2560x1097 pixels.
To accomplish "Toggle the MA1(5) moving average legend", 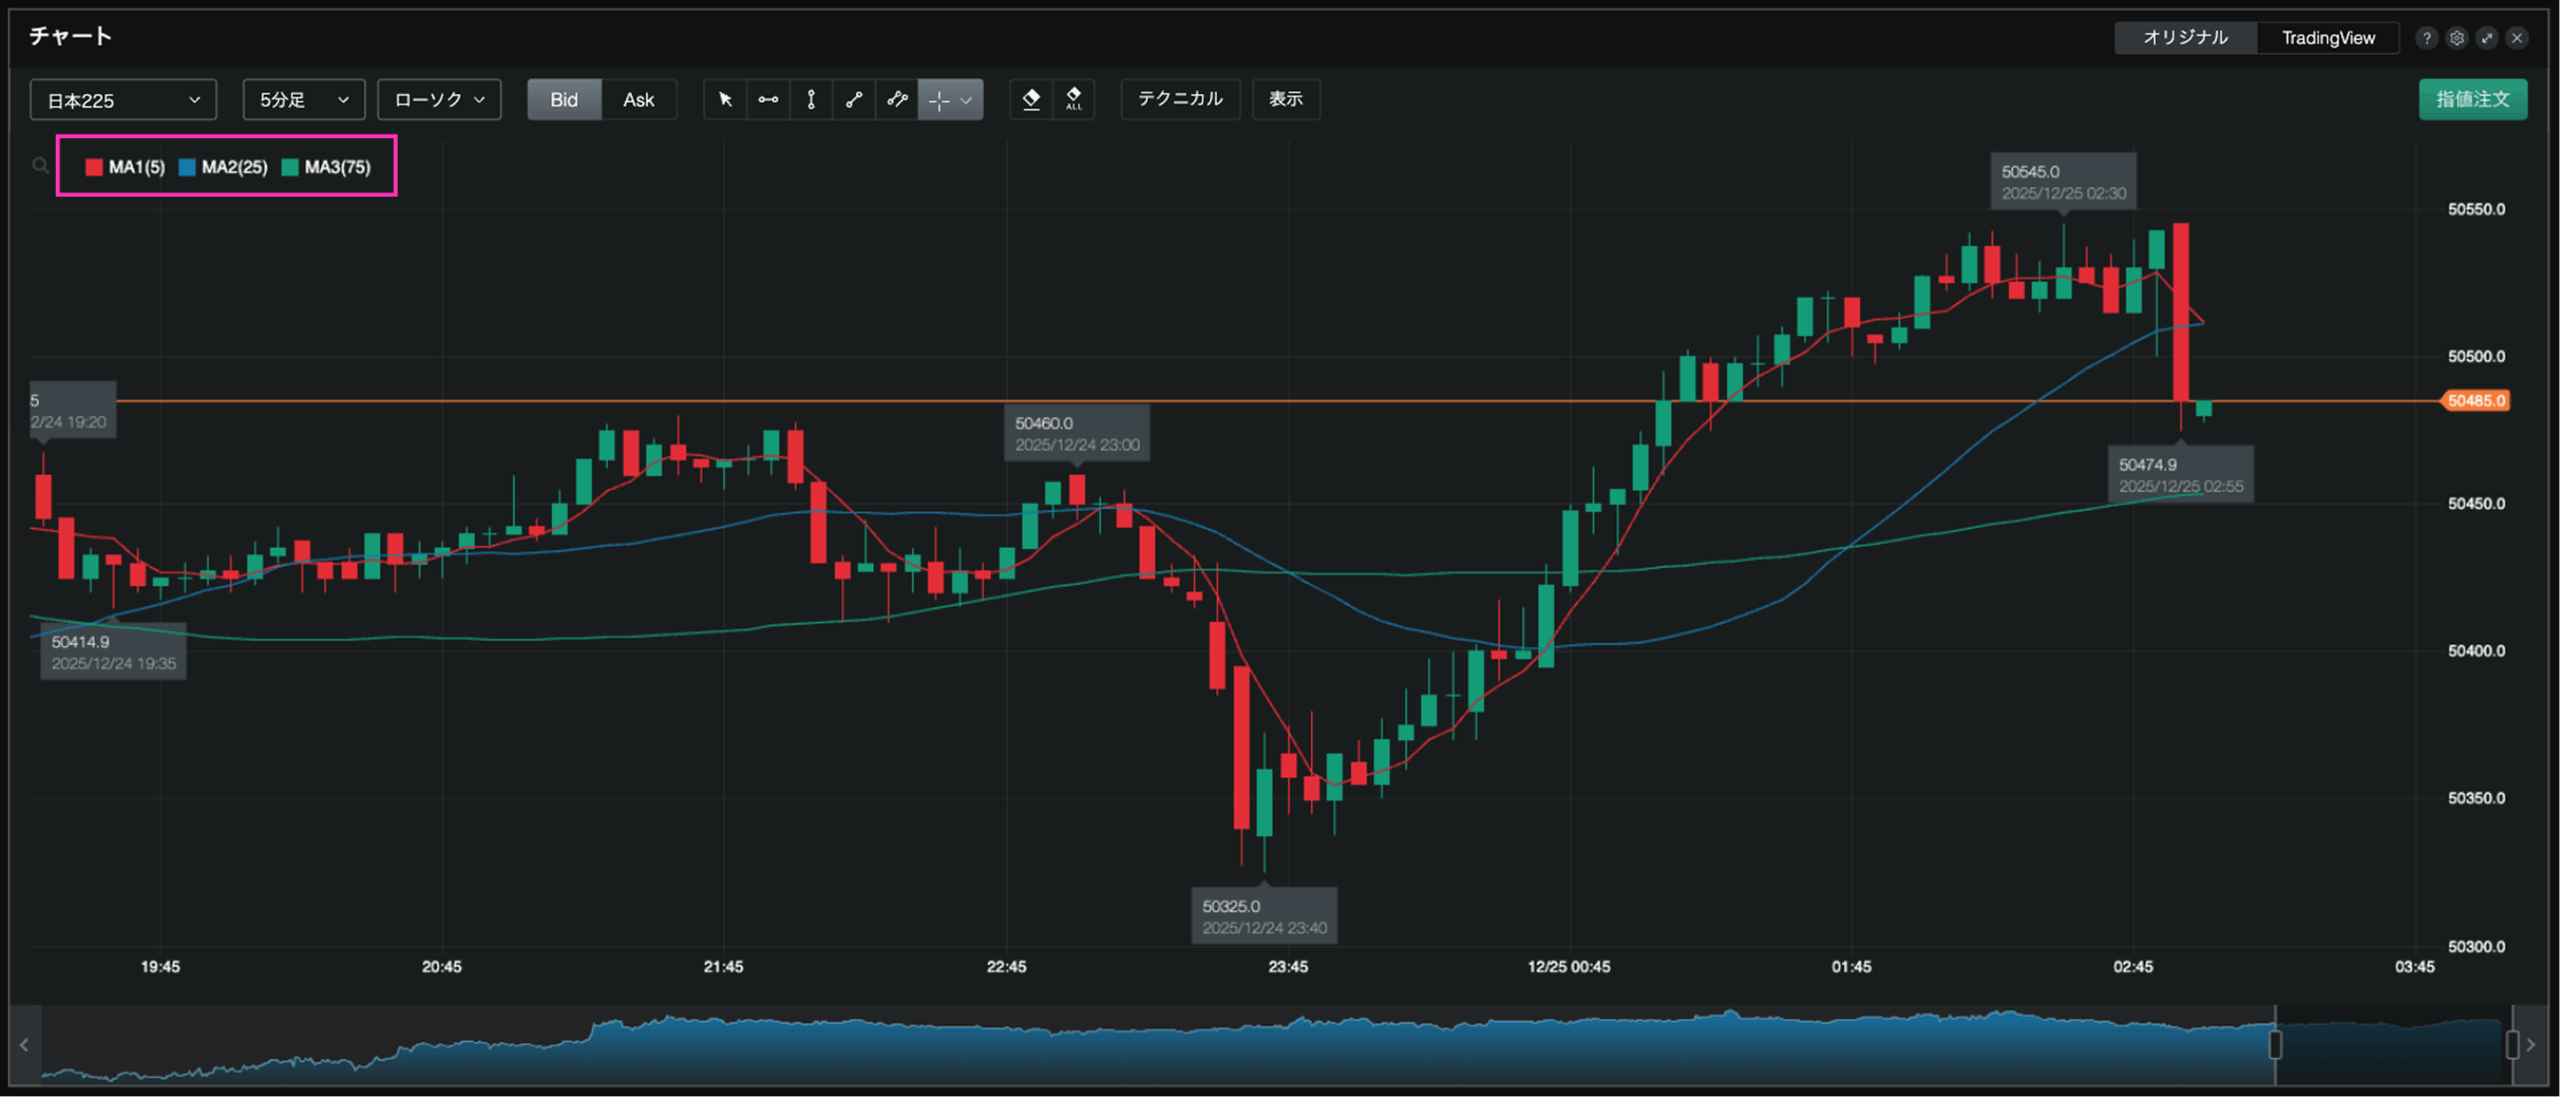I will click(126, 167).
